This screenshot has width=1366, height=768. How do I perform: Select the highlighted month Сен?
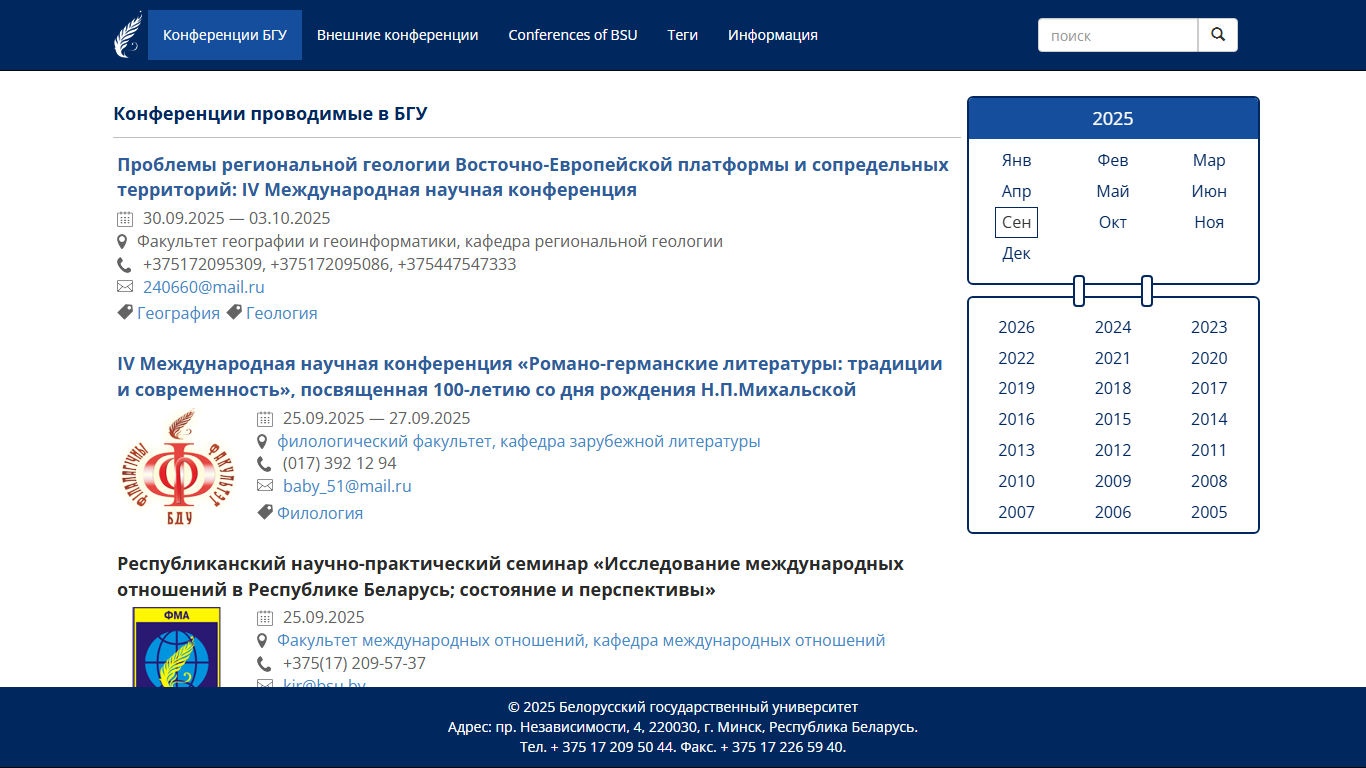coord(1016,222)
